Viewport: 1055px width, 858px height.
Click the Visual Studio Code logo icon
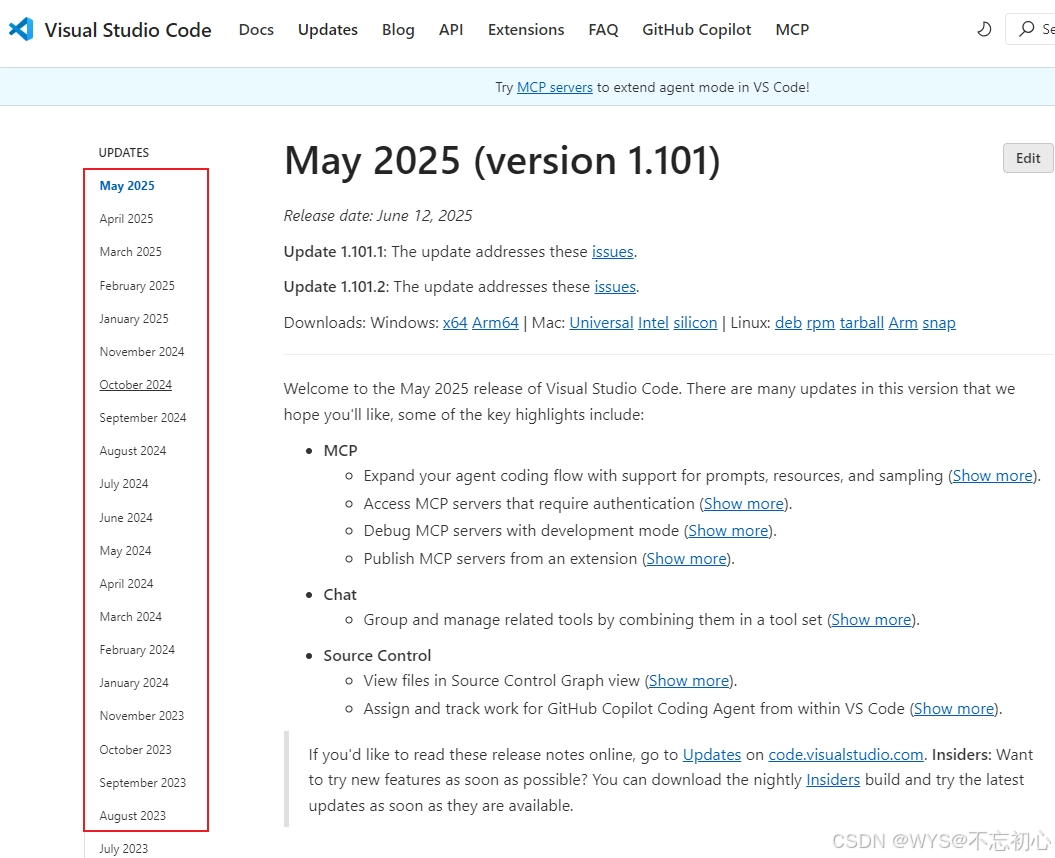pyautogui.click(x=21, y=30)
